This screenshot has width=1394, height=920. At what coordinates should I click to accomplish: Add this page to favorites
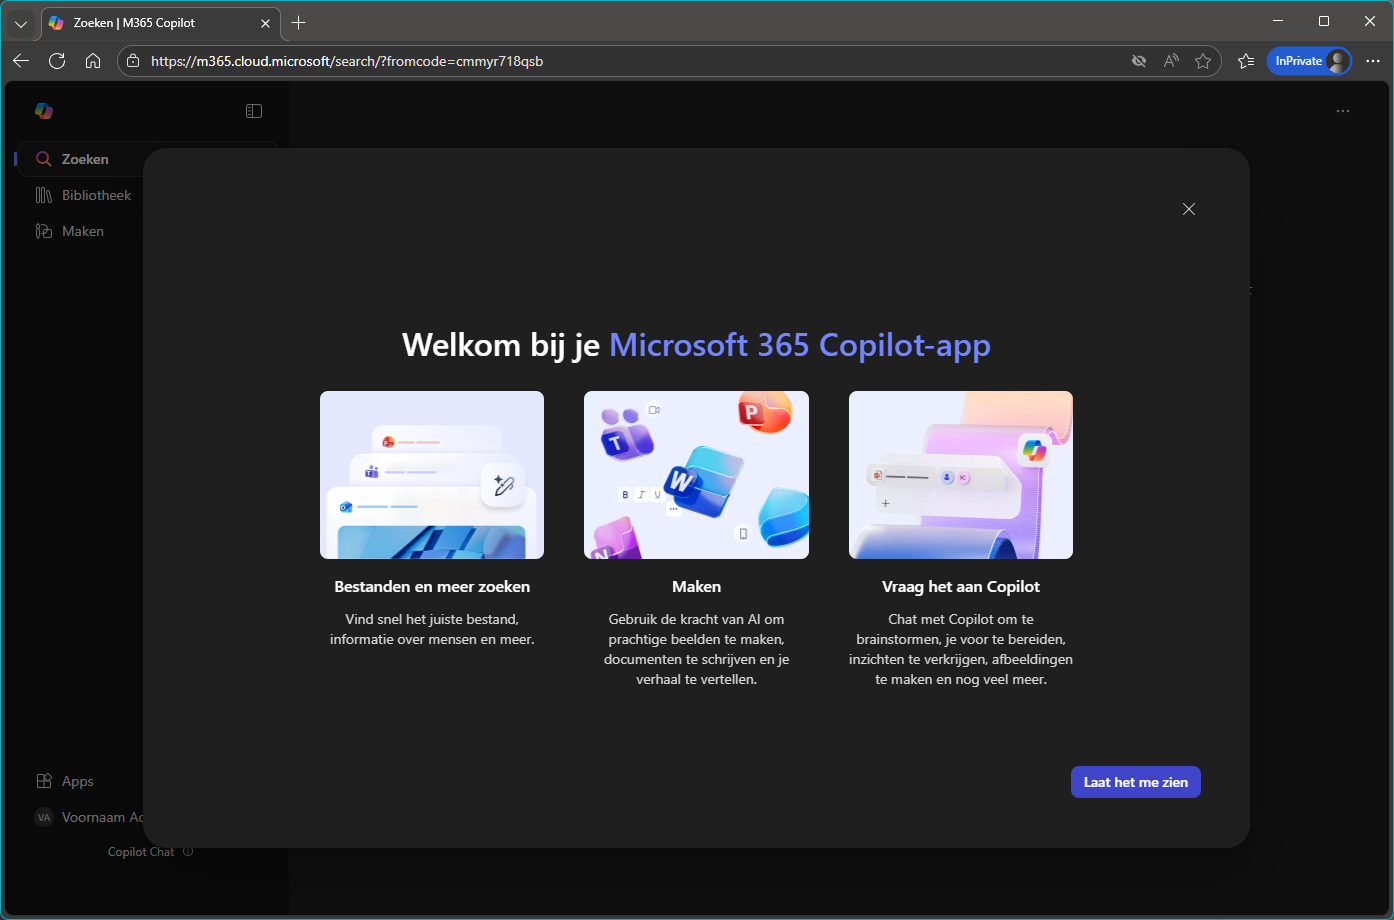(x=1203, y=61)
